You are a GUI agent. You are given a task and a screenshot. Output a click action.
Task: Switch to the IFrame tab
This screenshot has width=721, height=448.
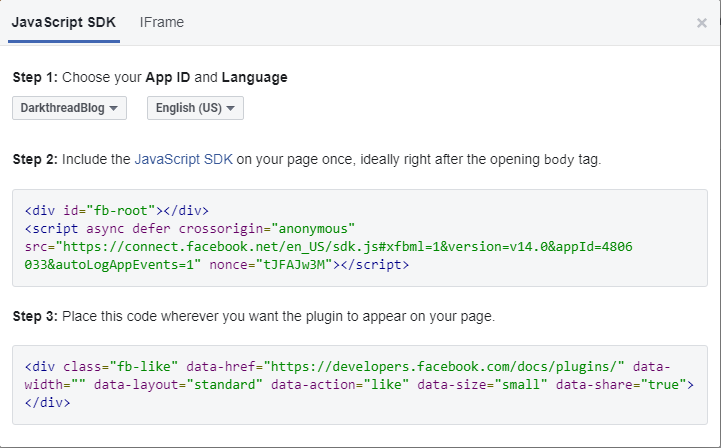point(161,22)
